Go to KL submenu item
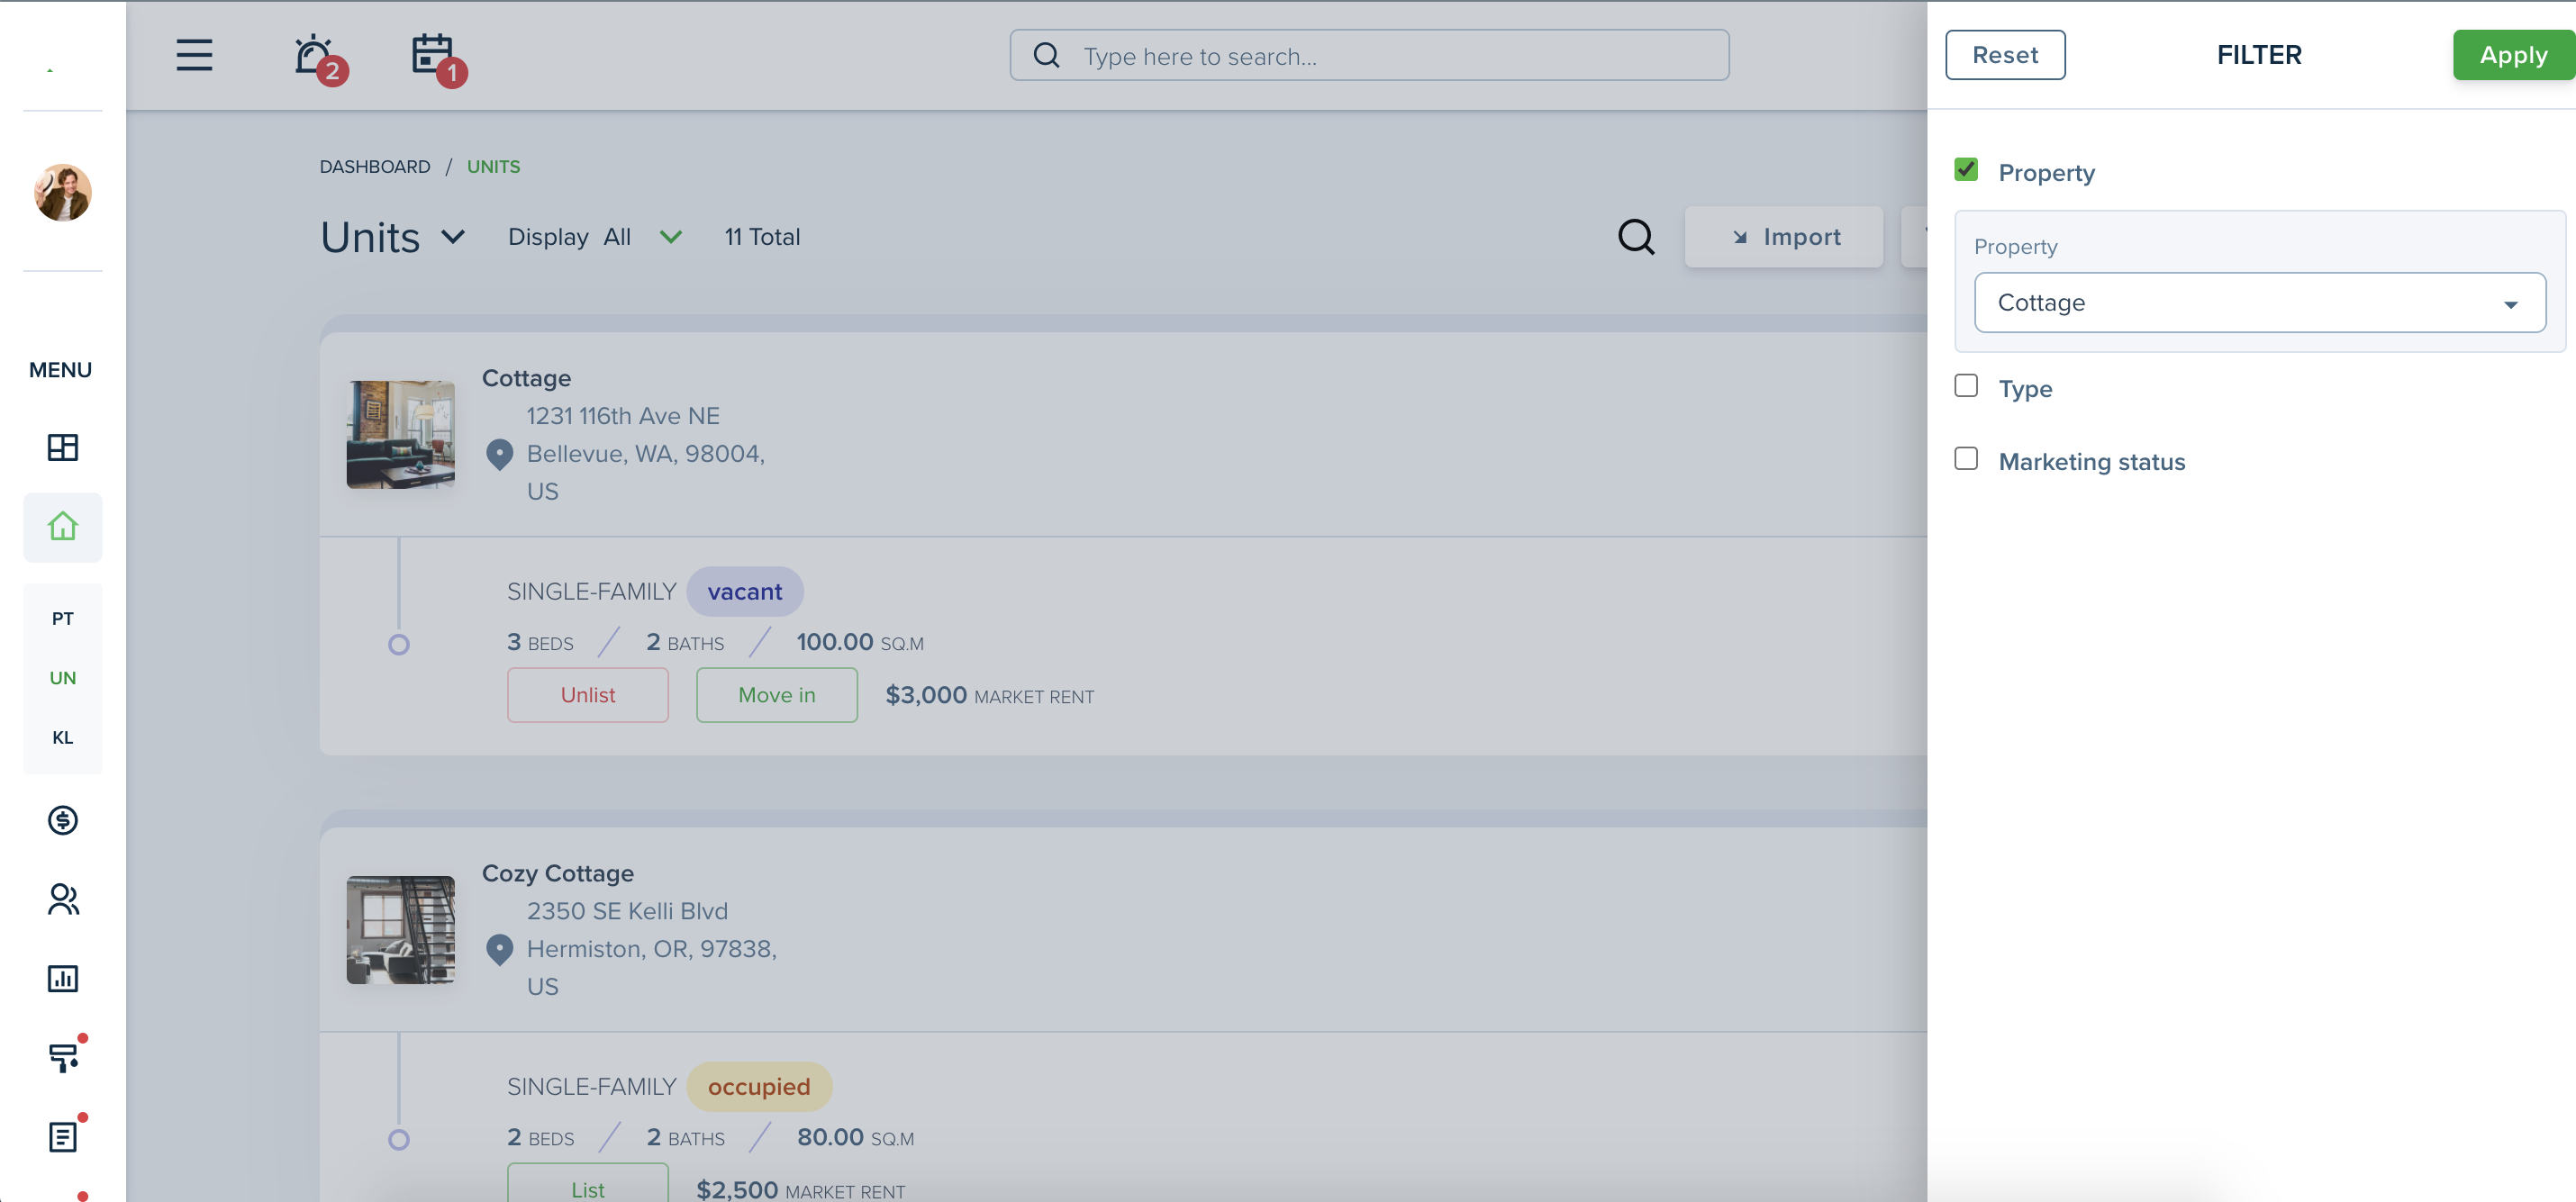2576x1202 pixels. (x=62, y=737)
